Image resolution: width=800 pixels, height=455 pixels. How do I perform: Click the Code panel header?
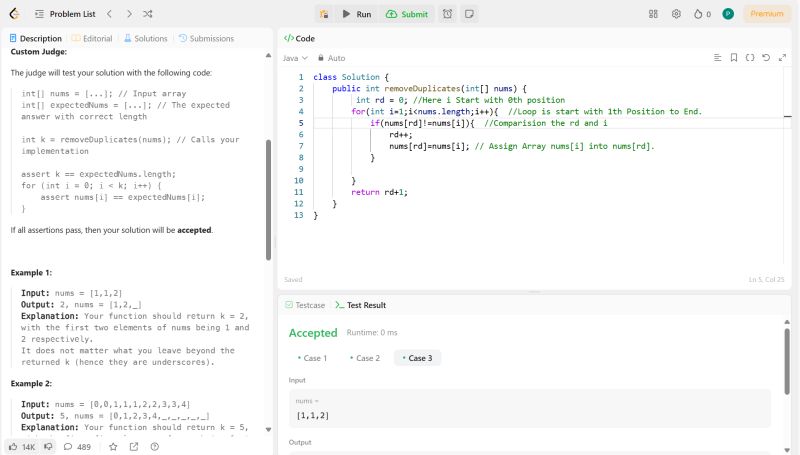[299, 38]
